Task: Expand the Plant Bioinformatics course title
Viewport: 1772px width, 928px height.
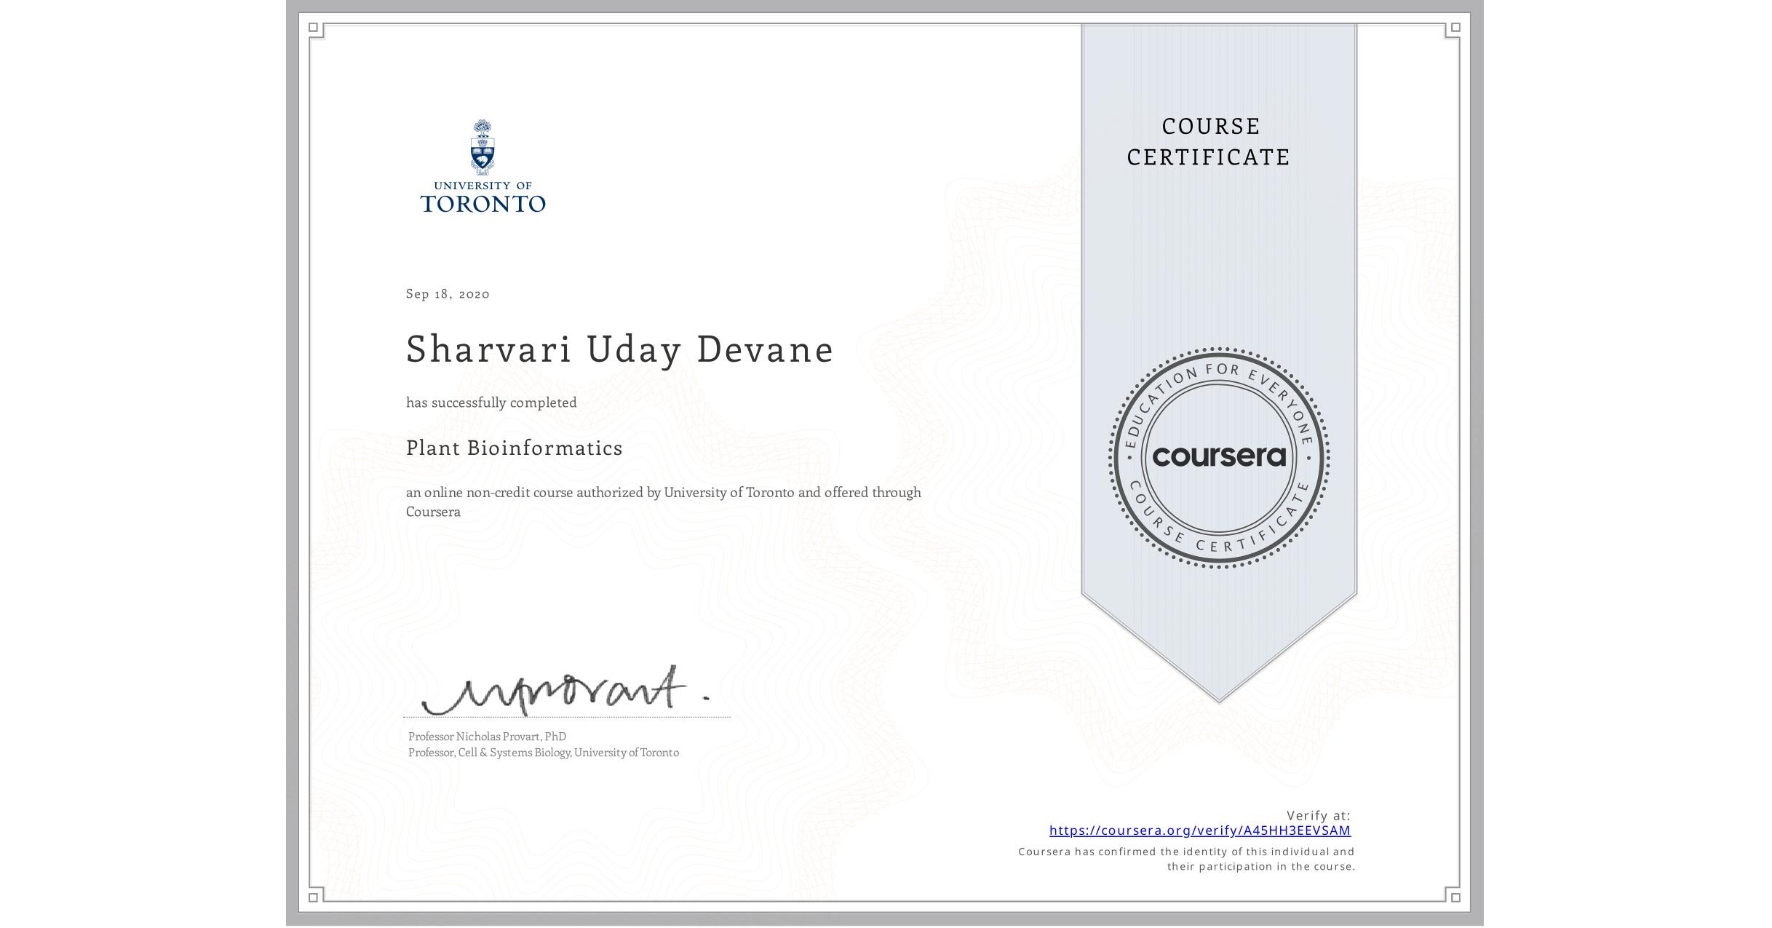Action: point(514,448)
